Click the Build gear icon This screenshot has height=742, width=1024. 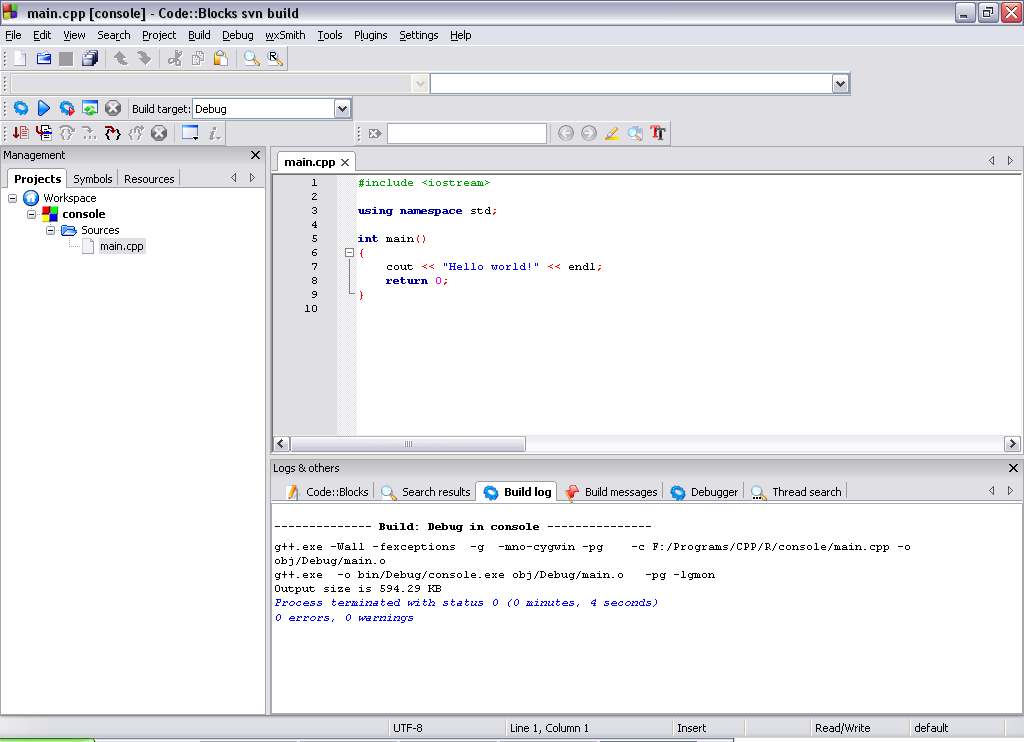tap(20, 108)
